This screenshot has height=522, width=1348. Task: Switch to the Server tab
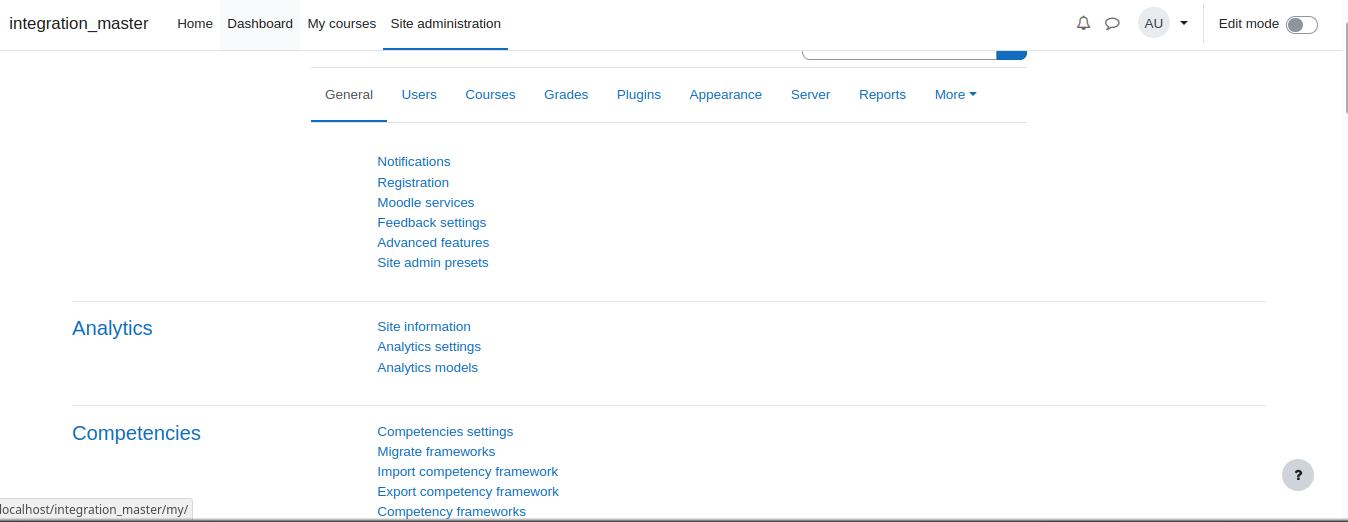click(x=810, y=95)
